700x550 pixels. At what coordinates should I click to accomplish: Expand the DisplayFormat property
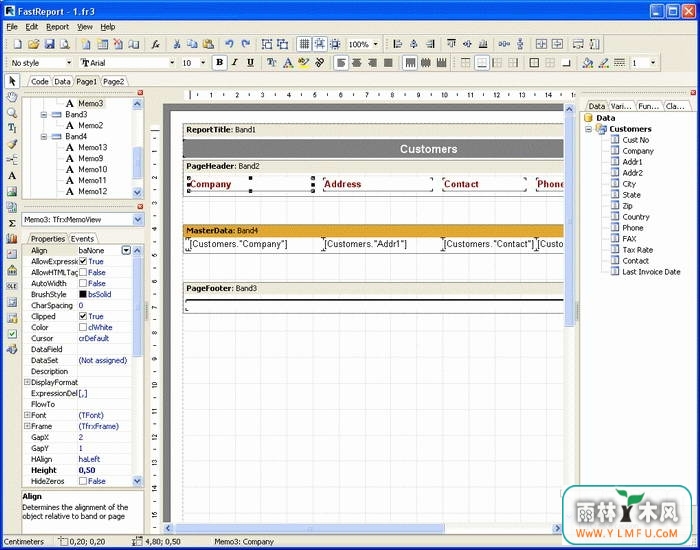(27, 382)
